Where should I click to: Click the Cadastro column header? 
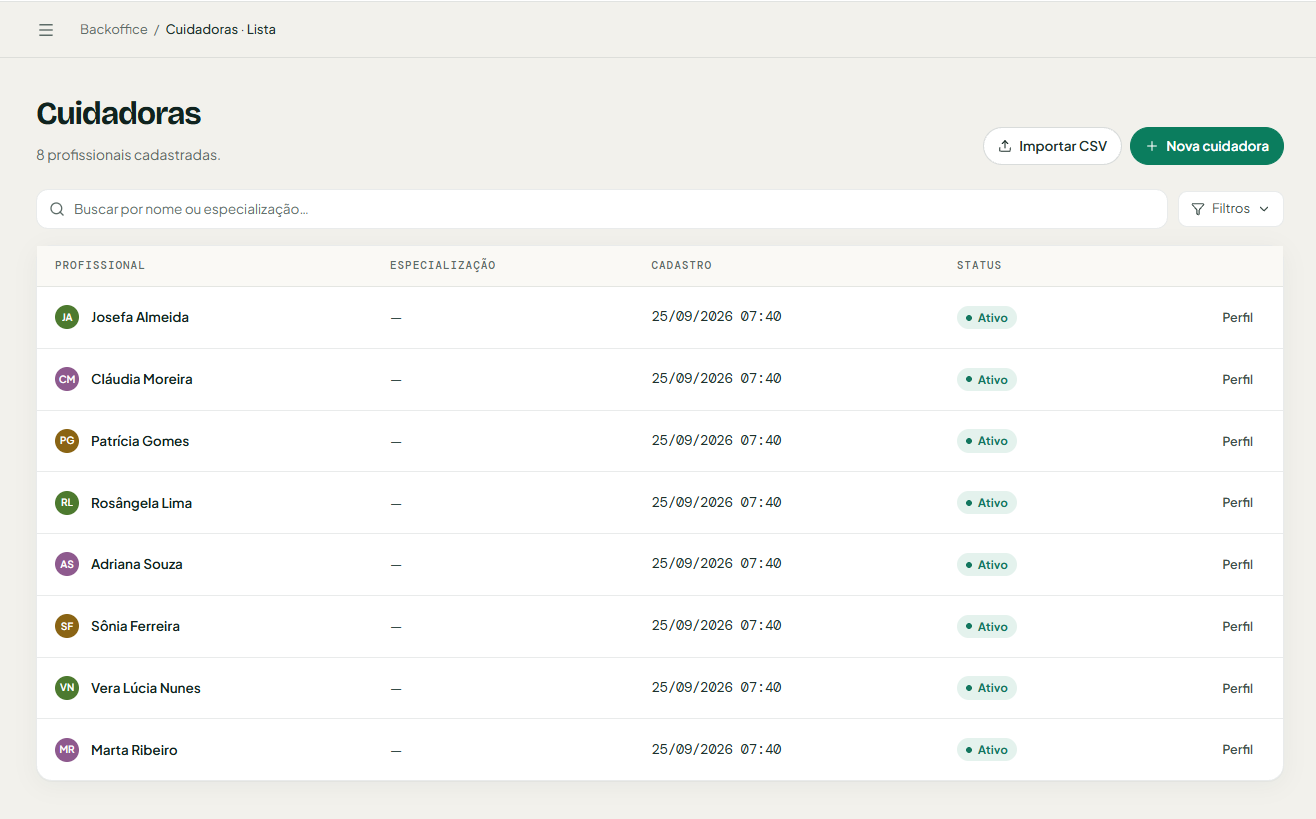681,266
